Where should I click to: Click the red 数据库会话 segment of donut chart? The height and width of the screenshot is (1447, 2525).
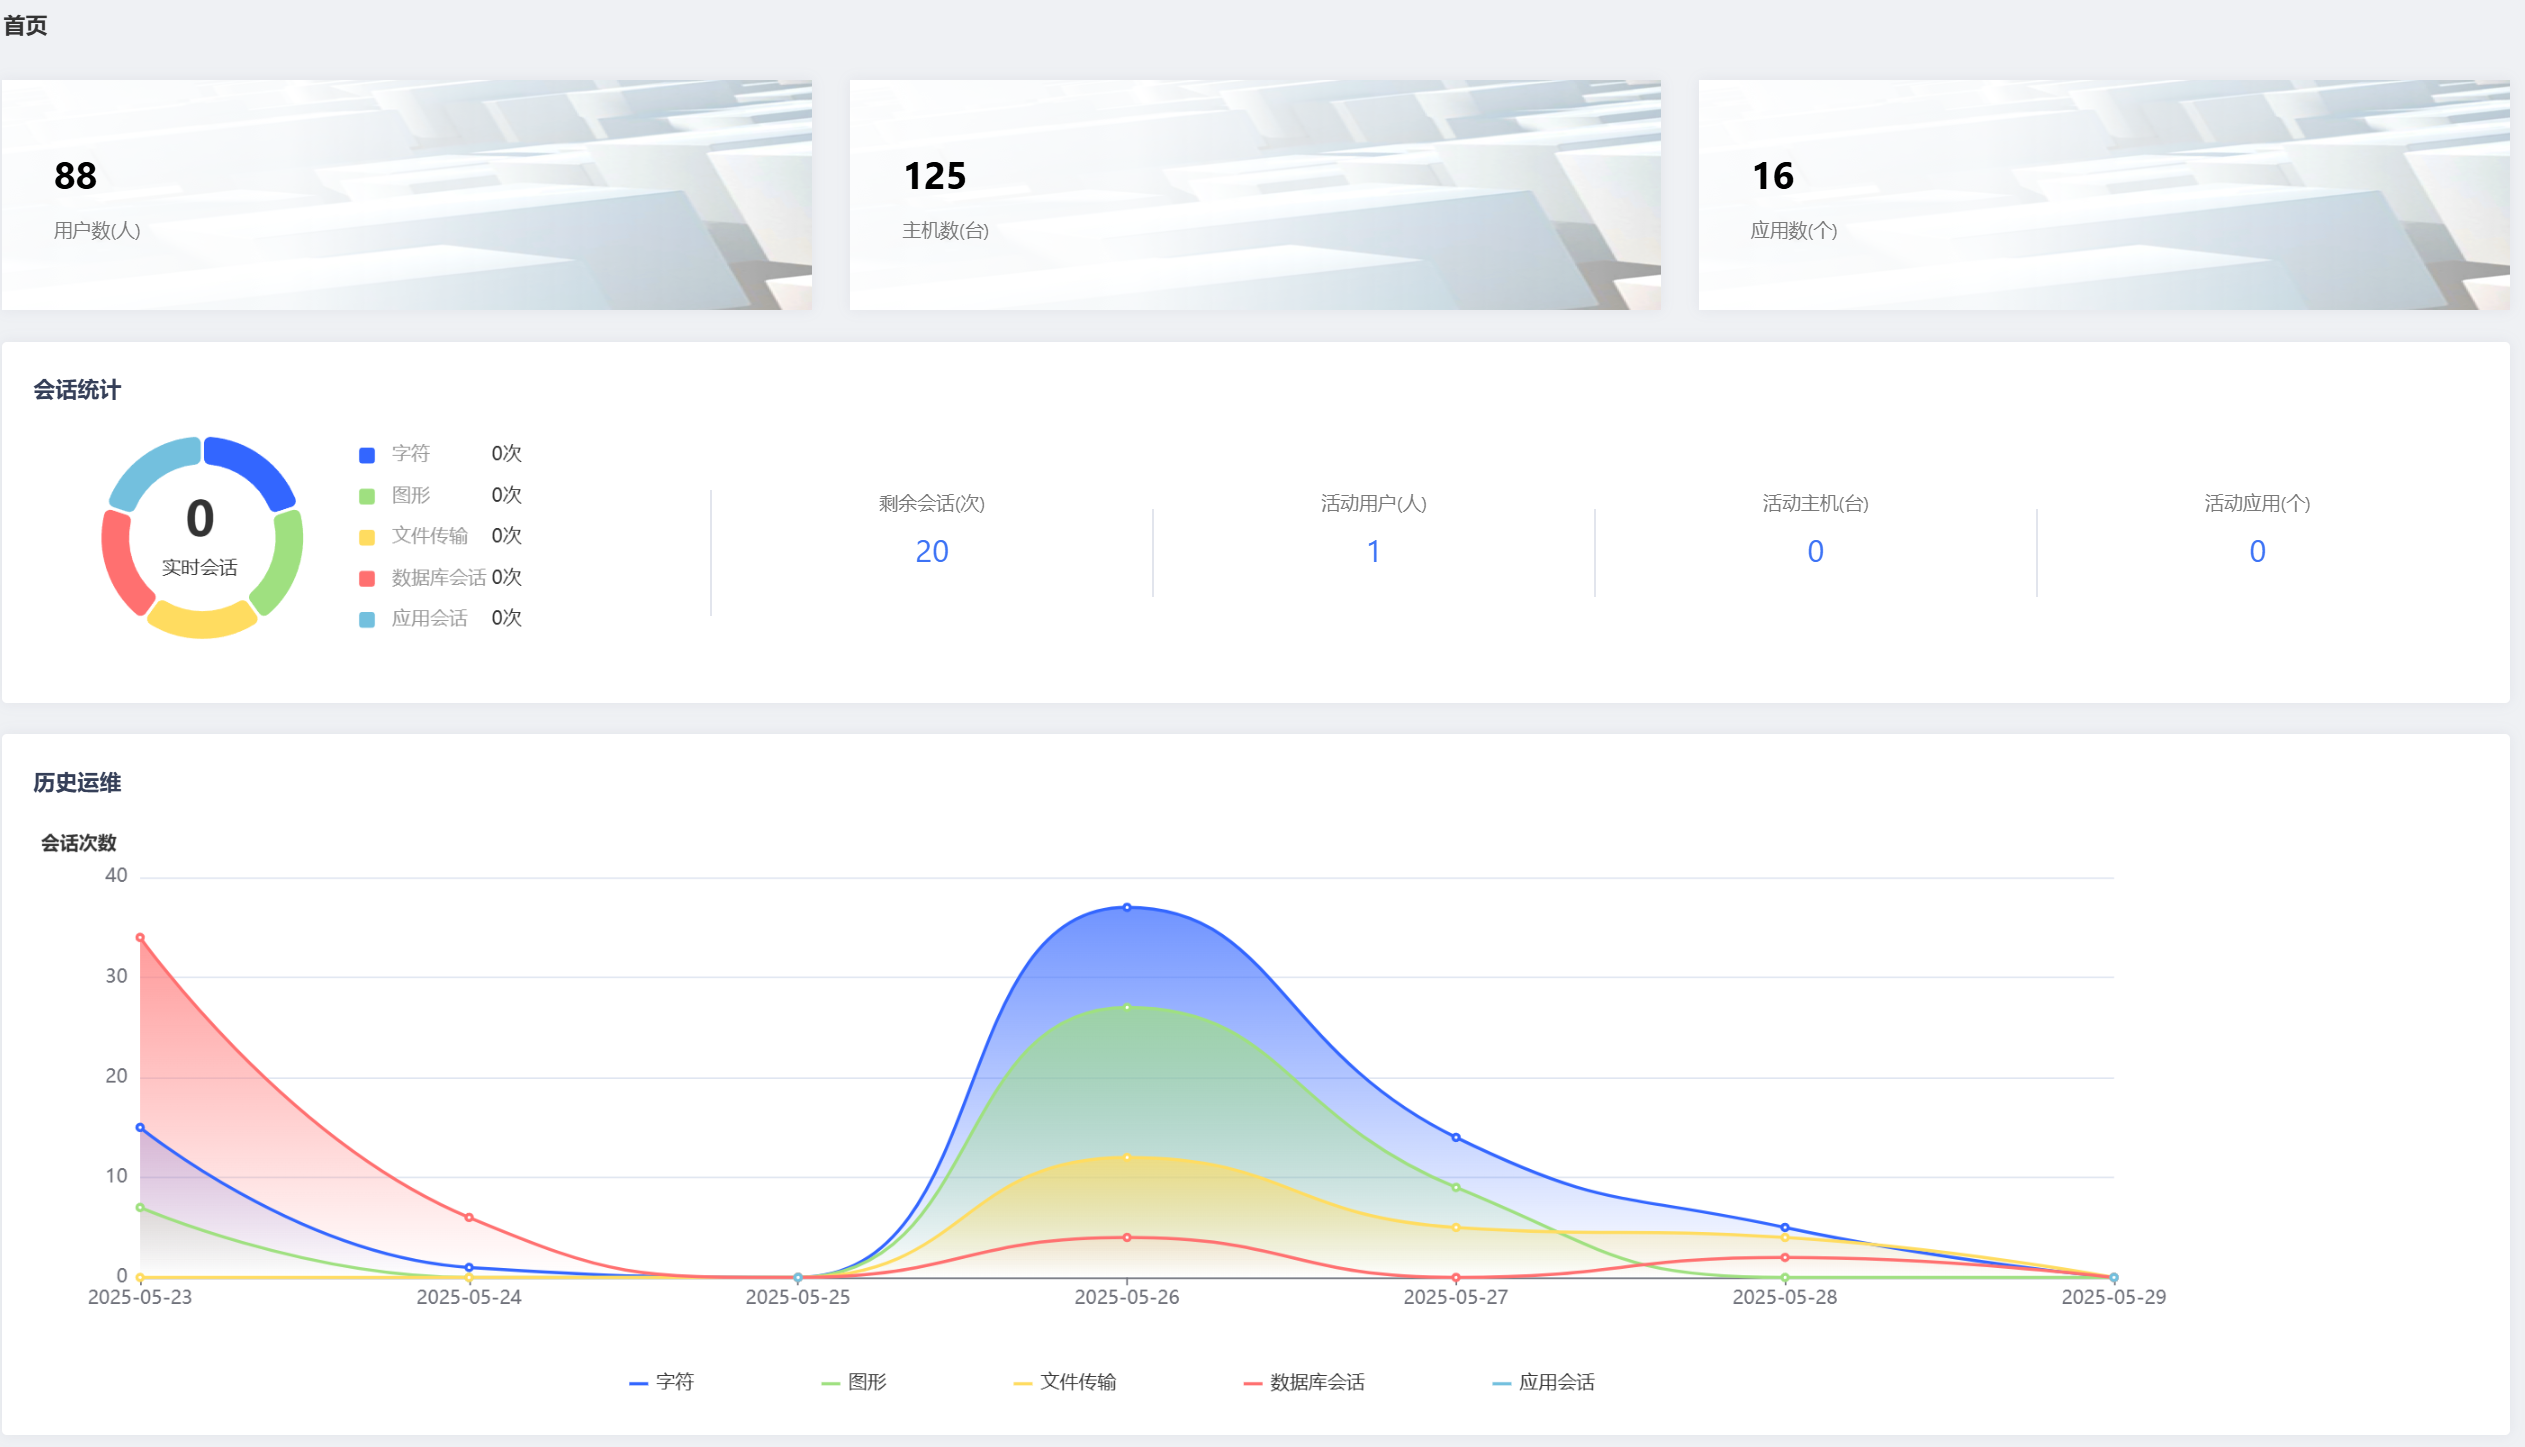click(122, 562)
